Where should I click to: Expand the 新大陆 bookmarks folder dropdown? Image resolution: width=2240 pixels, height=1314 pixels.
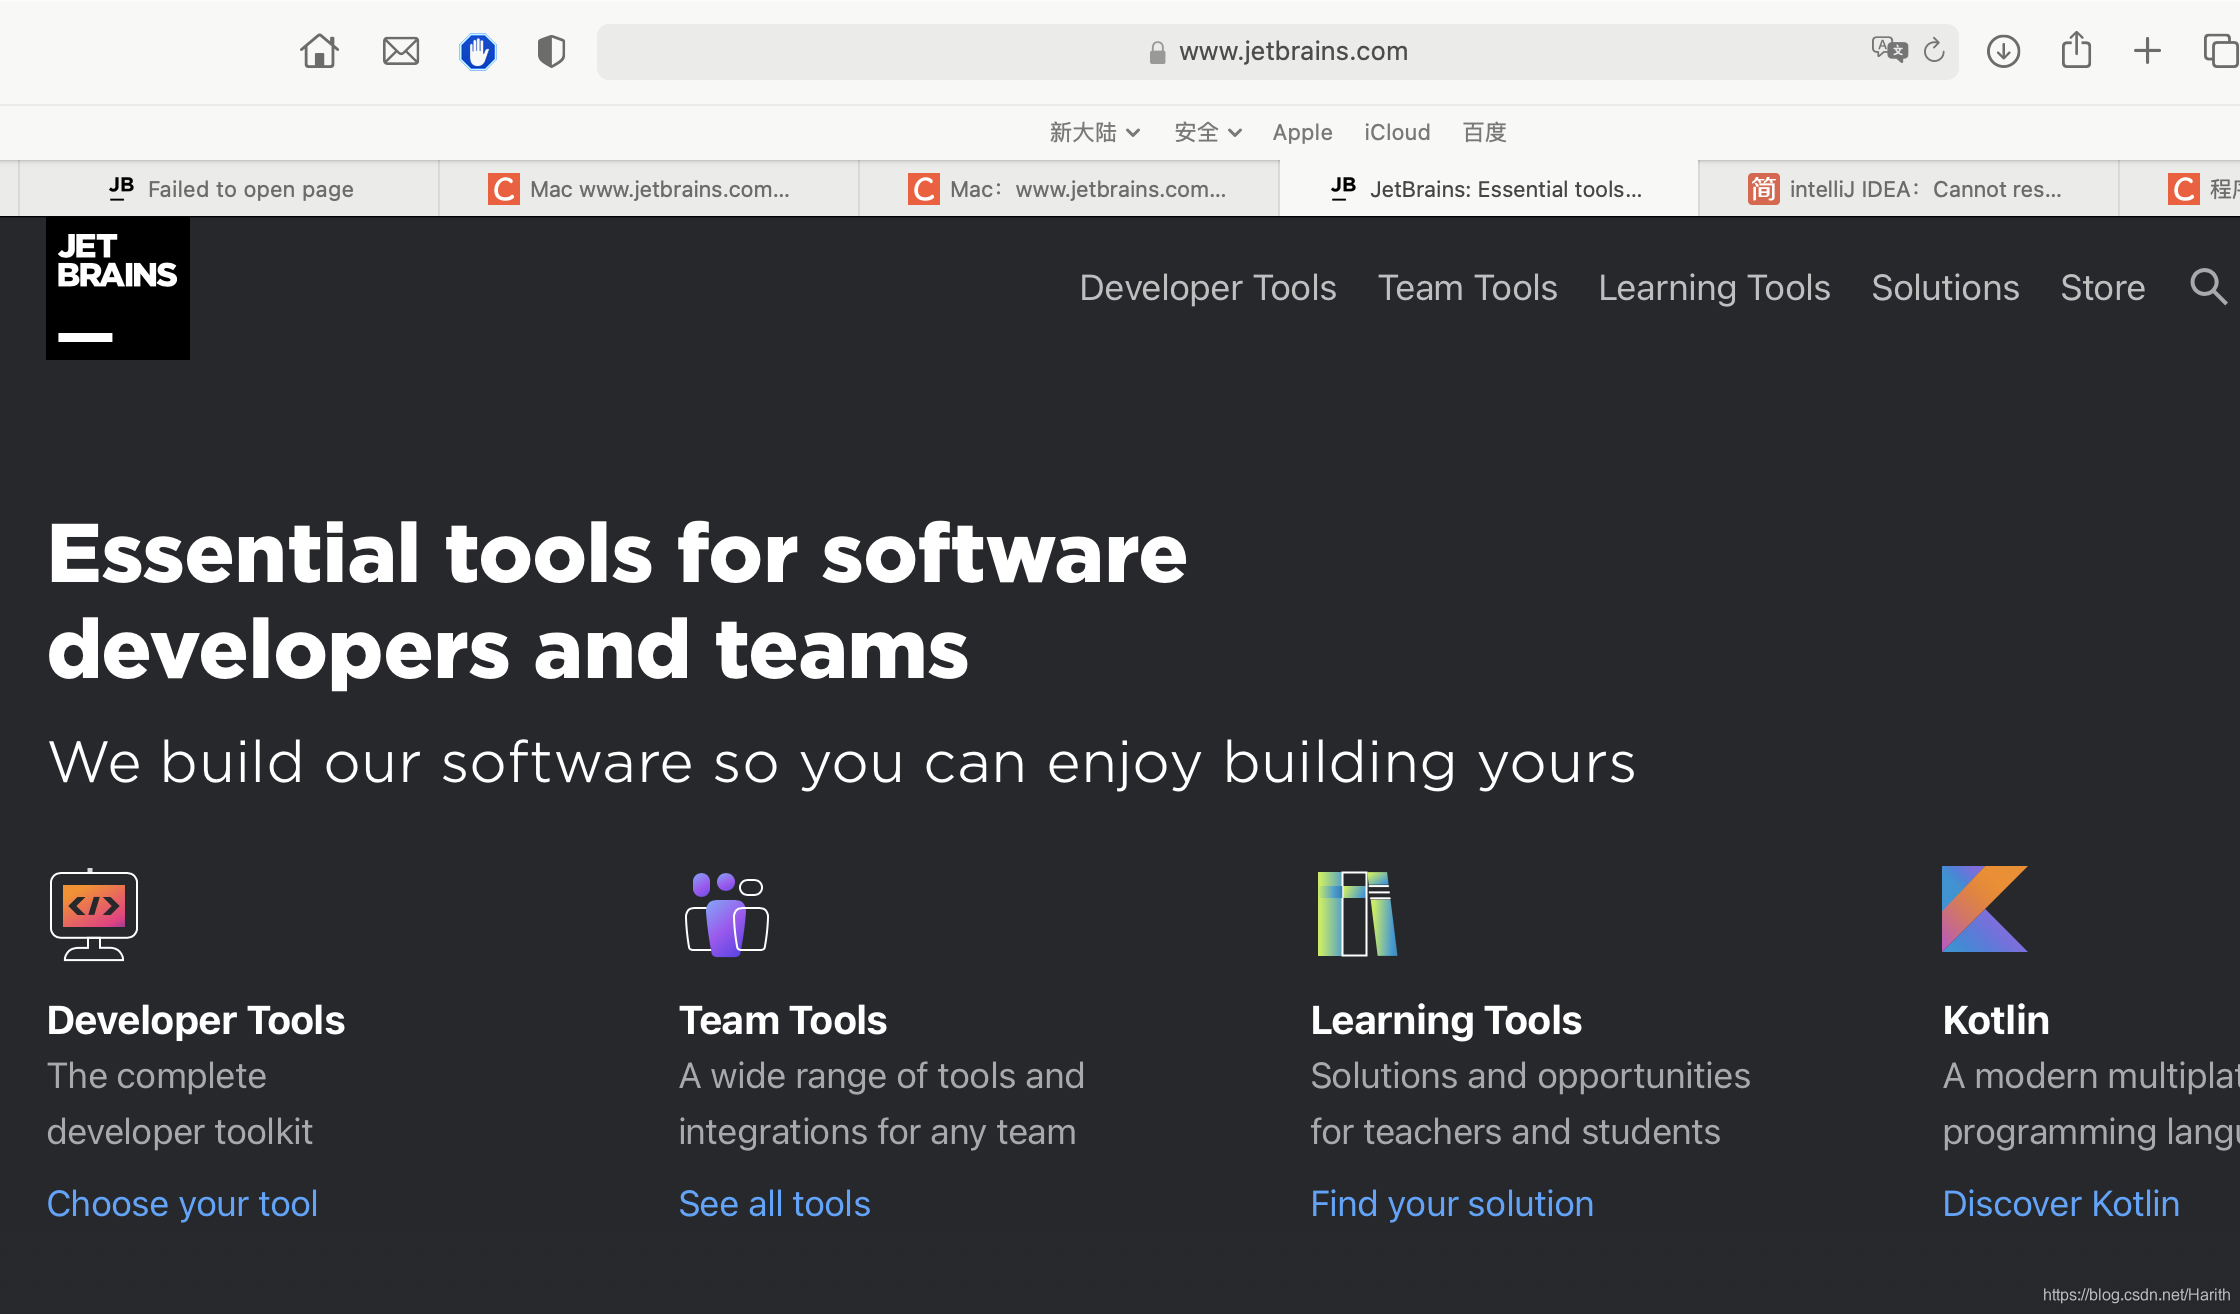1094,132
